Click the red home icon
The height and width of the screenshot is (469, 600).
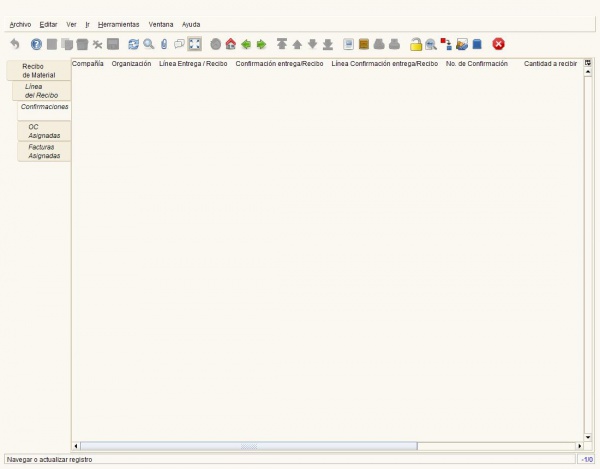click(x=231, y=44)
